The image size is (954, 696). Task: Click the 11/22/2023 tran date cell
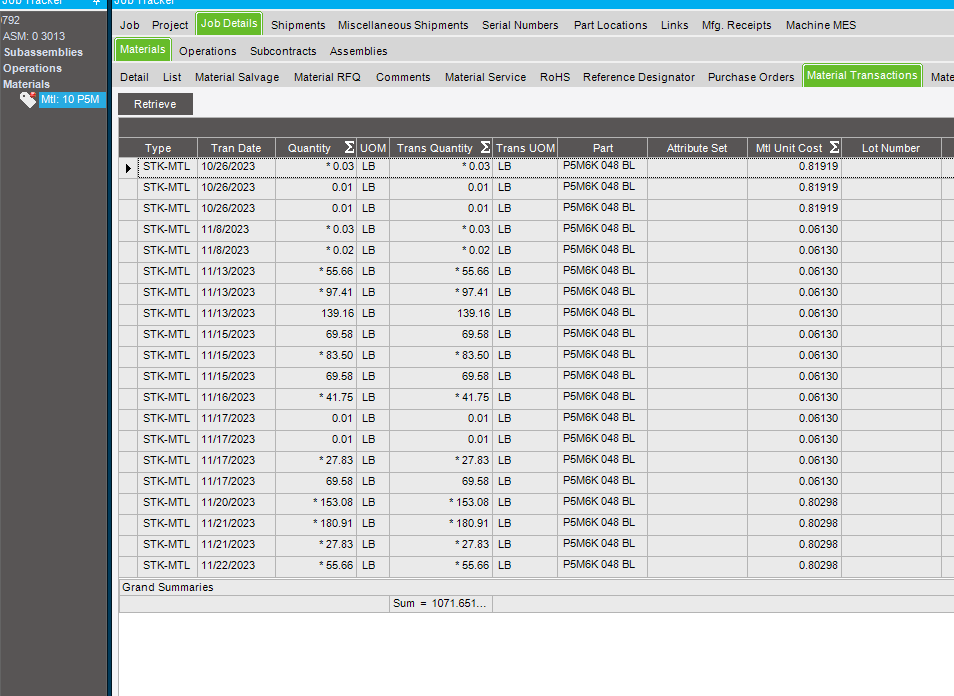(236, 565)
